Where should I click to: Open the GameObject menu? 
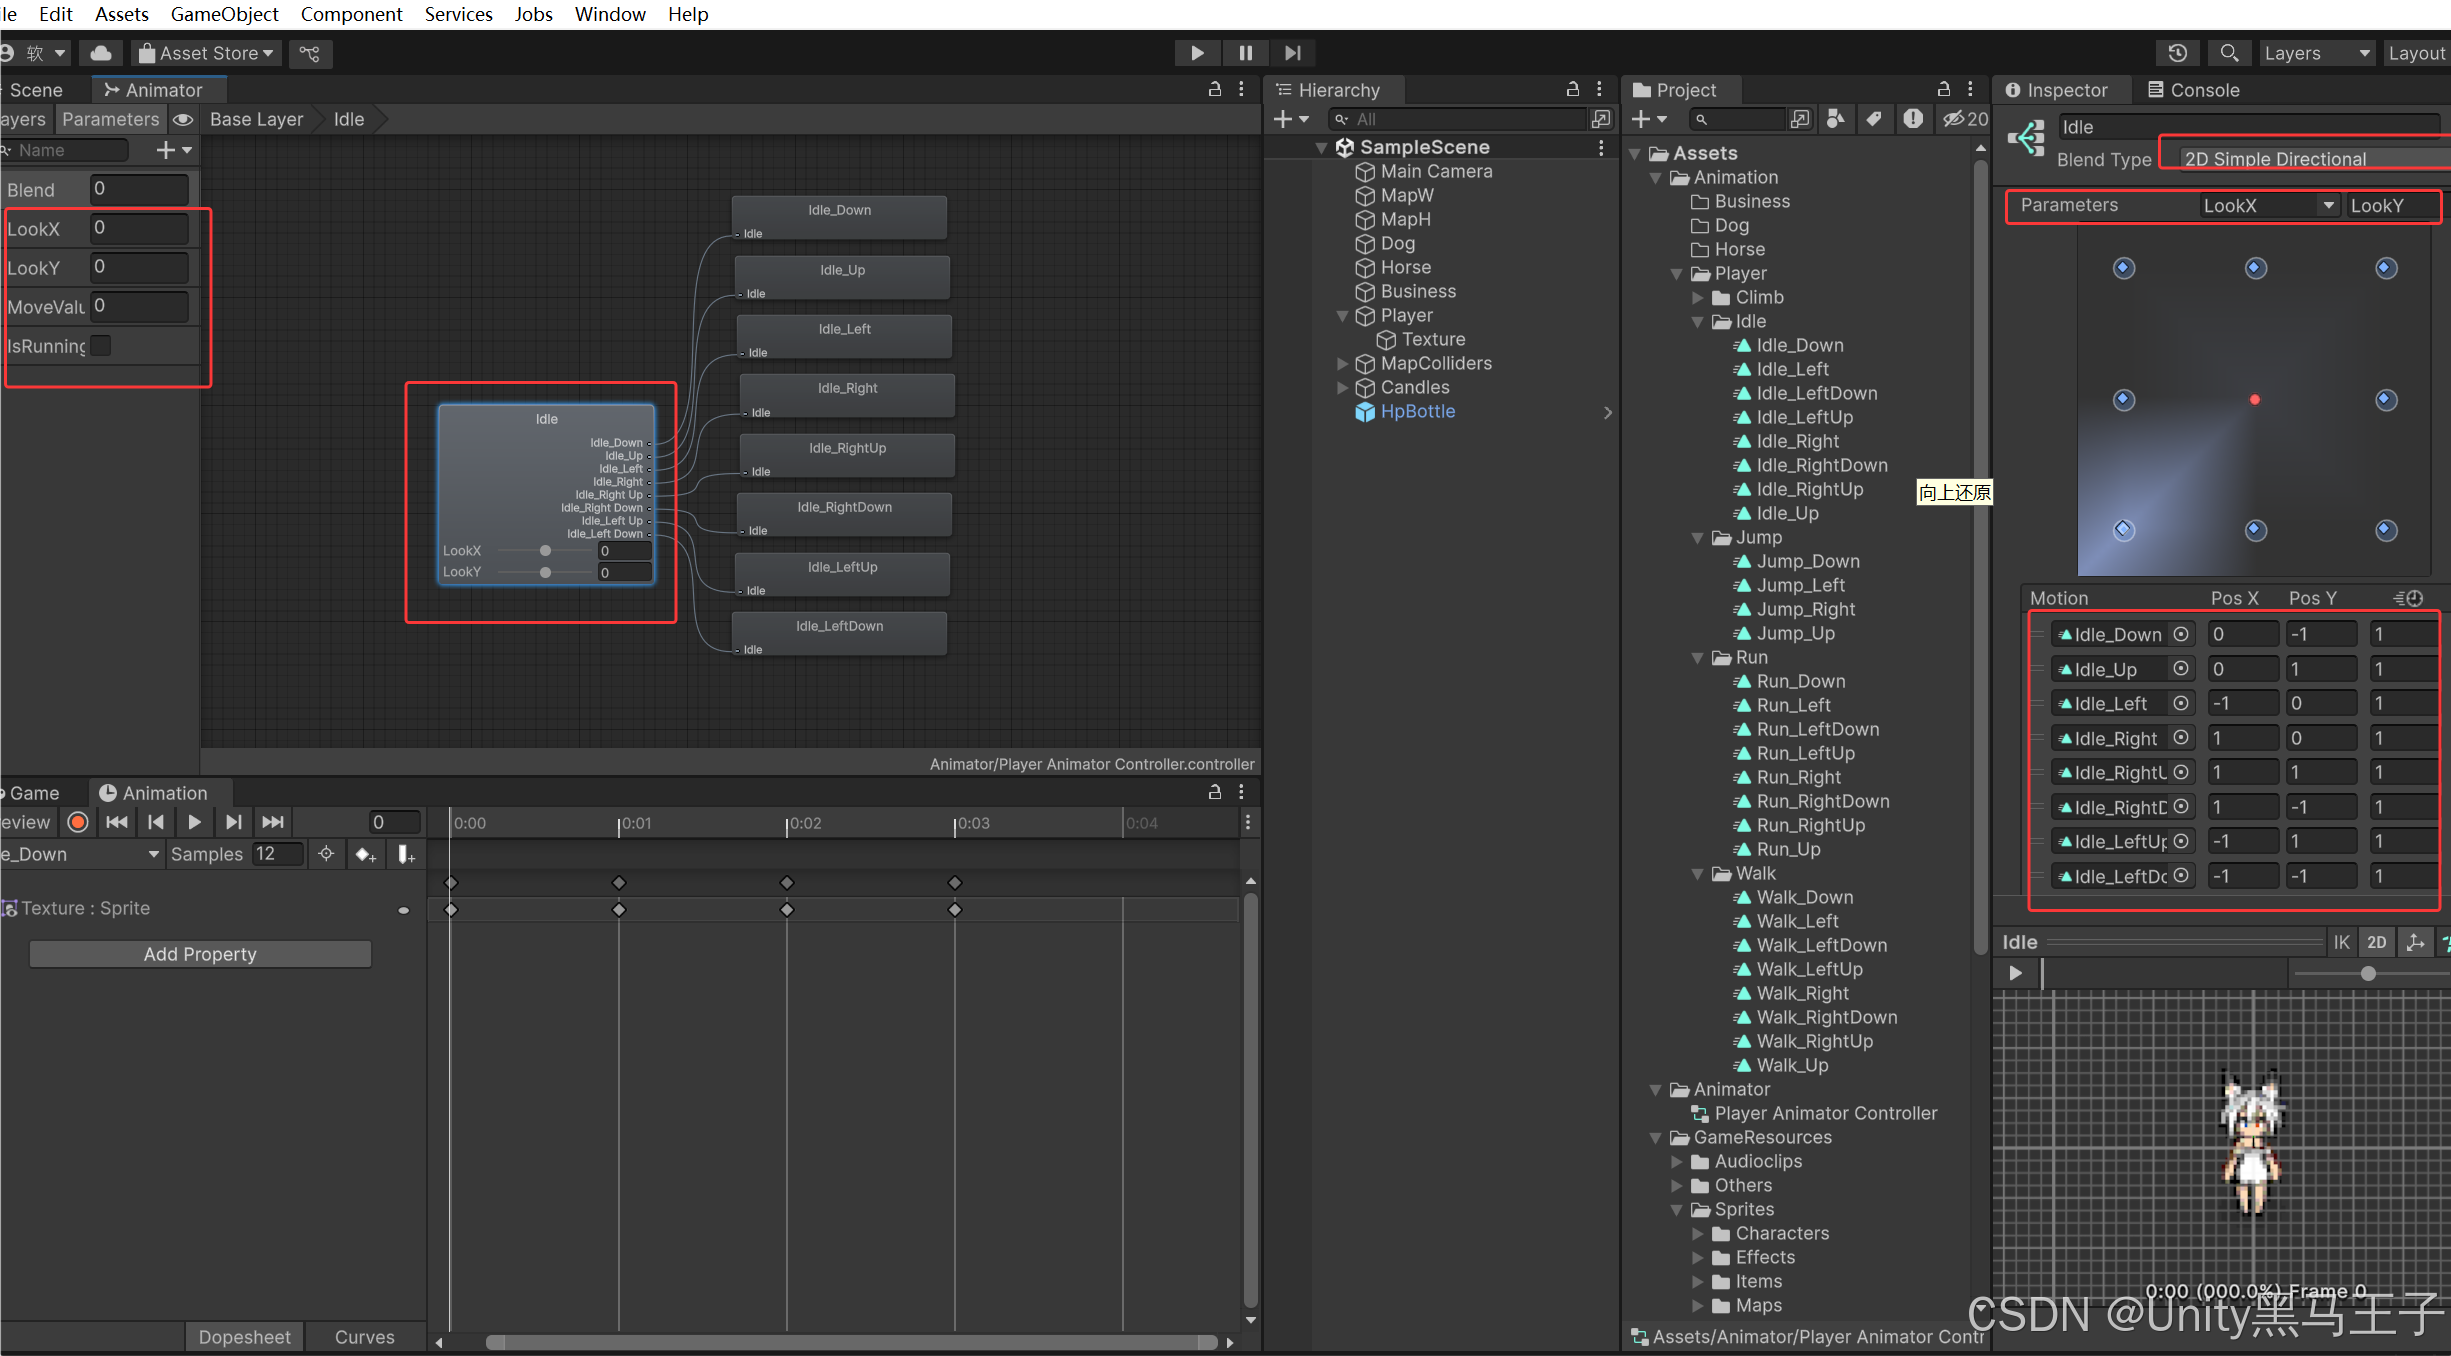tap(224, 14)
